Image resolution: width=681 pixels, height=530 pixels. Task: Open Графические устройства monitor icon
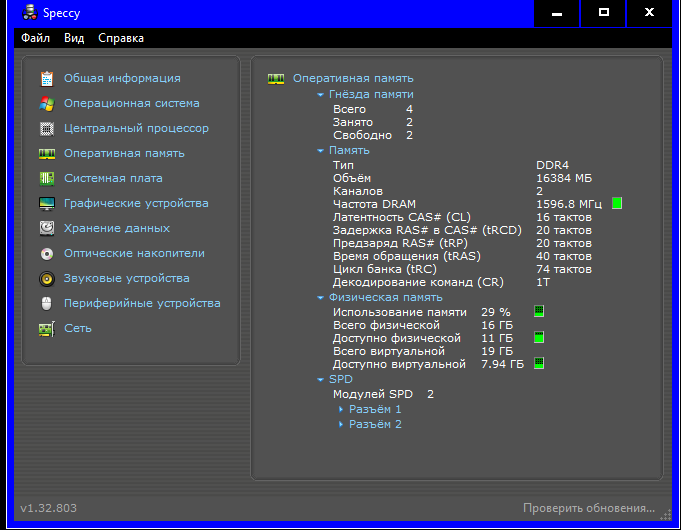click(x=46, y=203)
